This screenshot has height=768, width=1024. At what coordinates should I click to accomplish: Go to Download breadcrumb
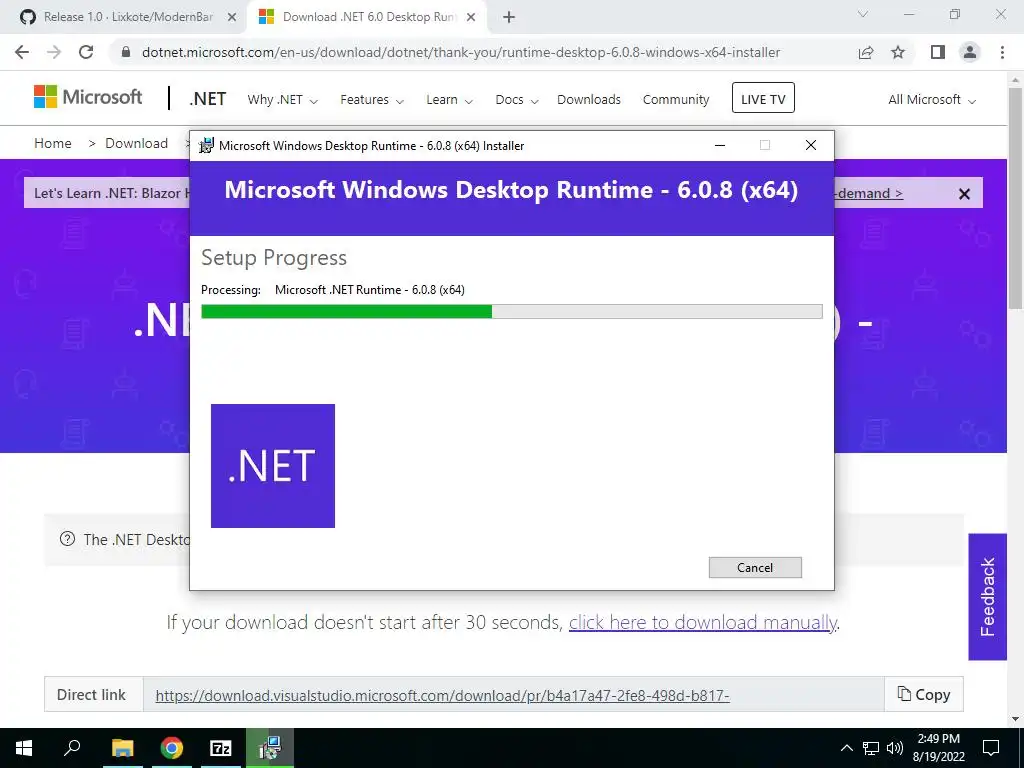pos(136,143)
